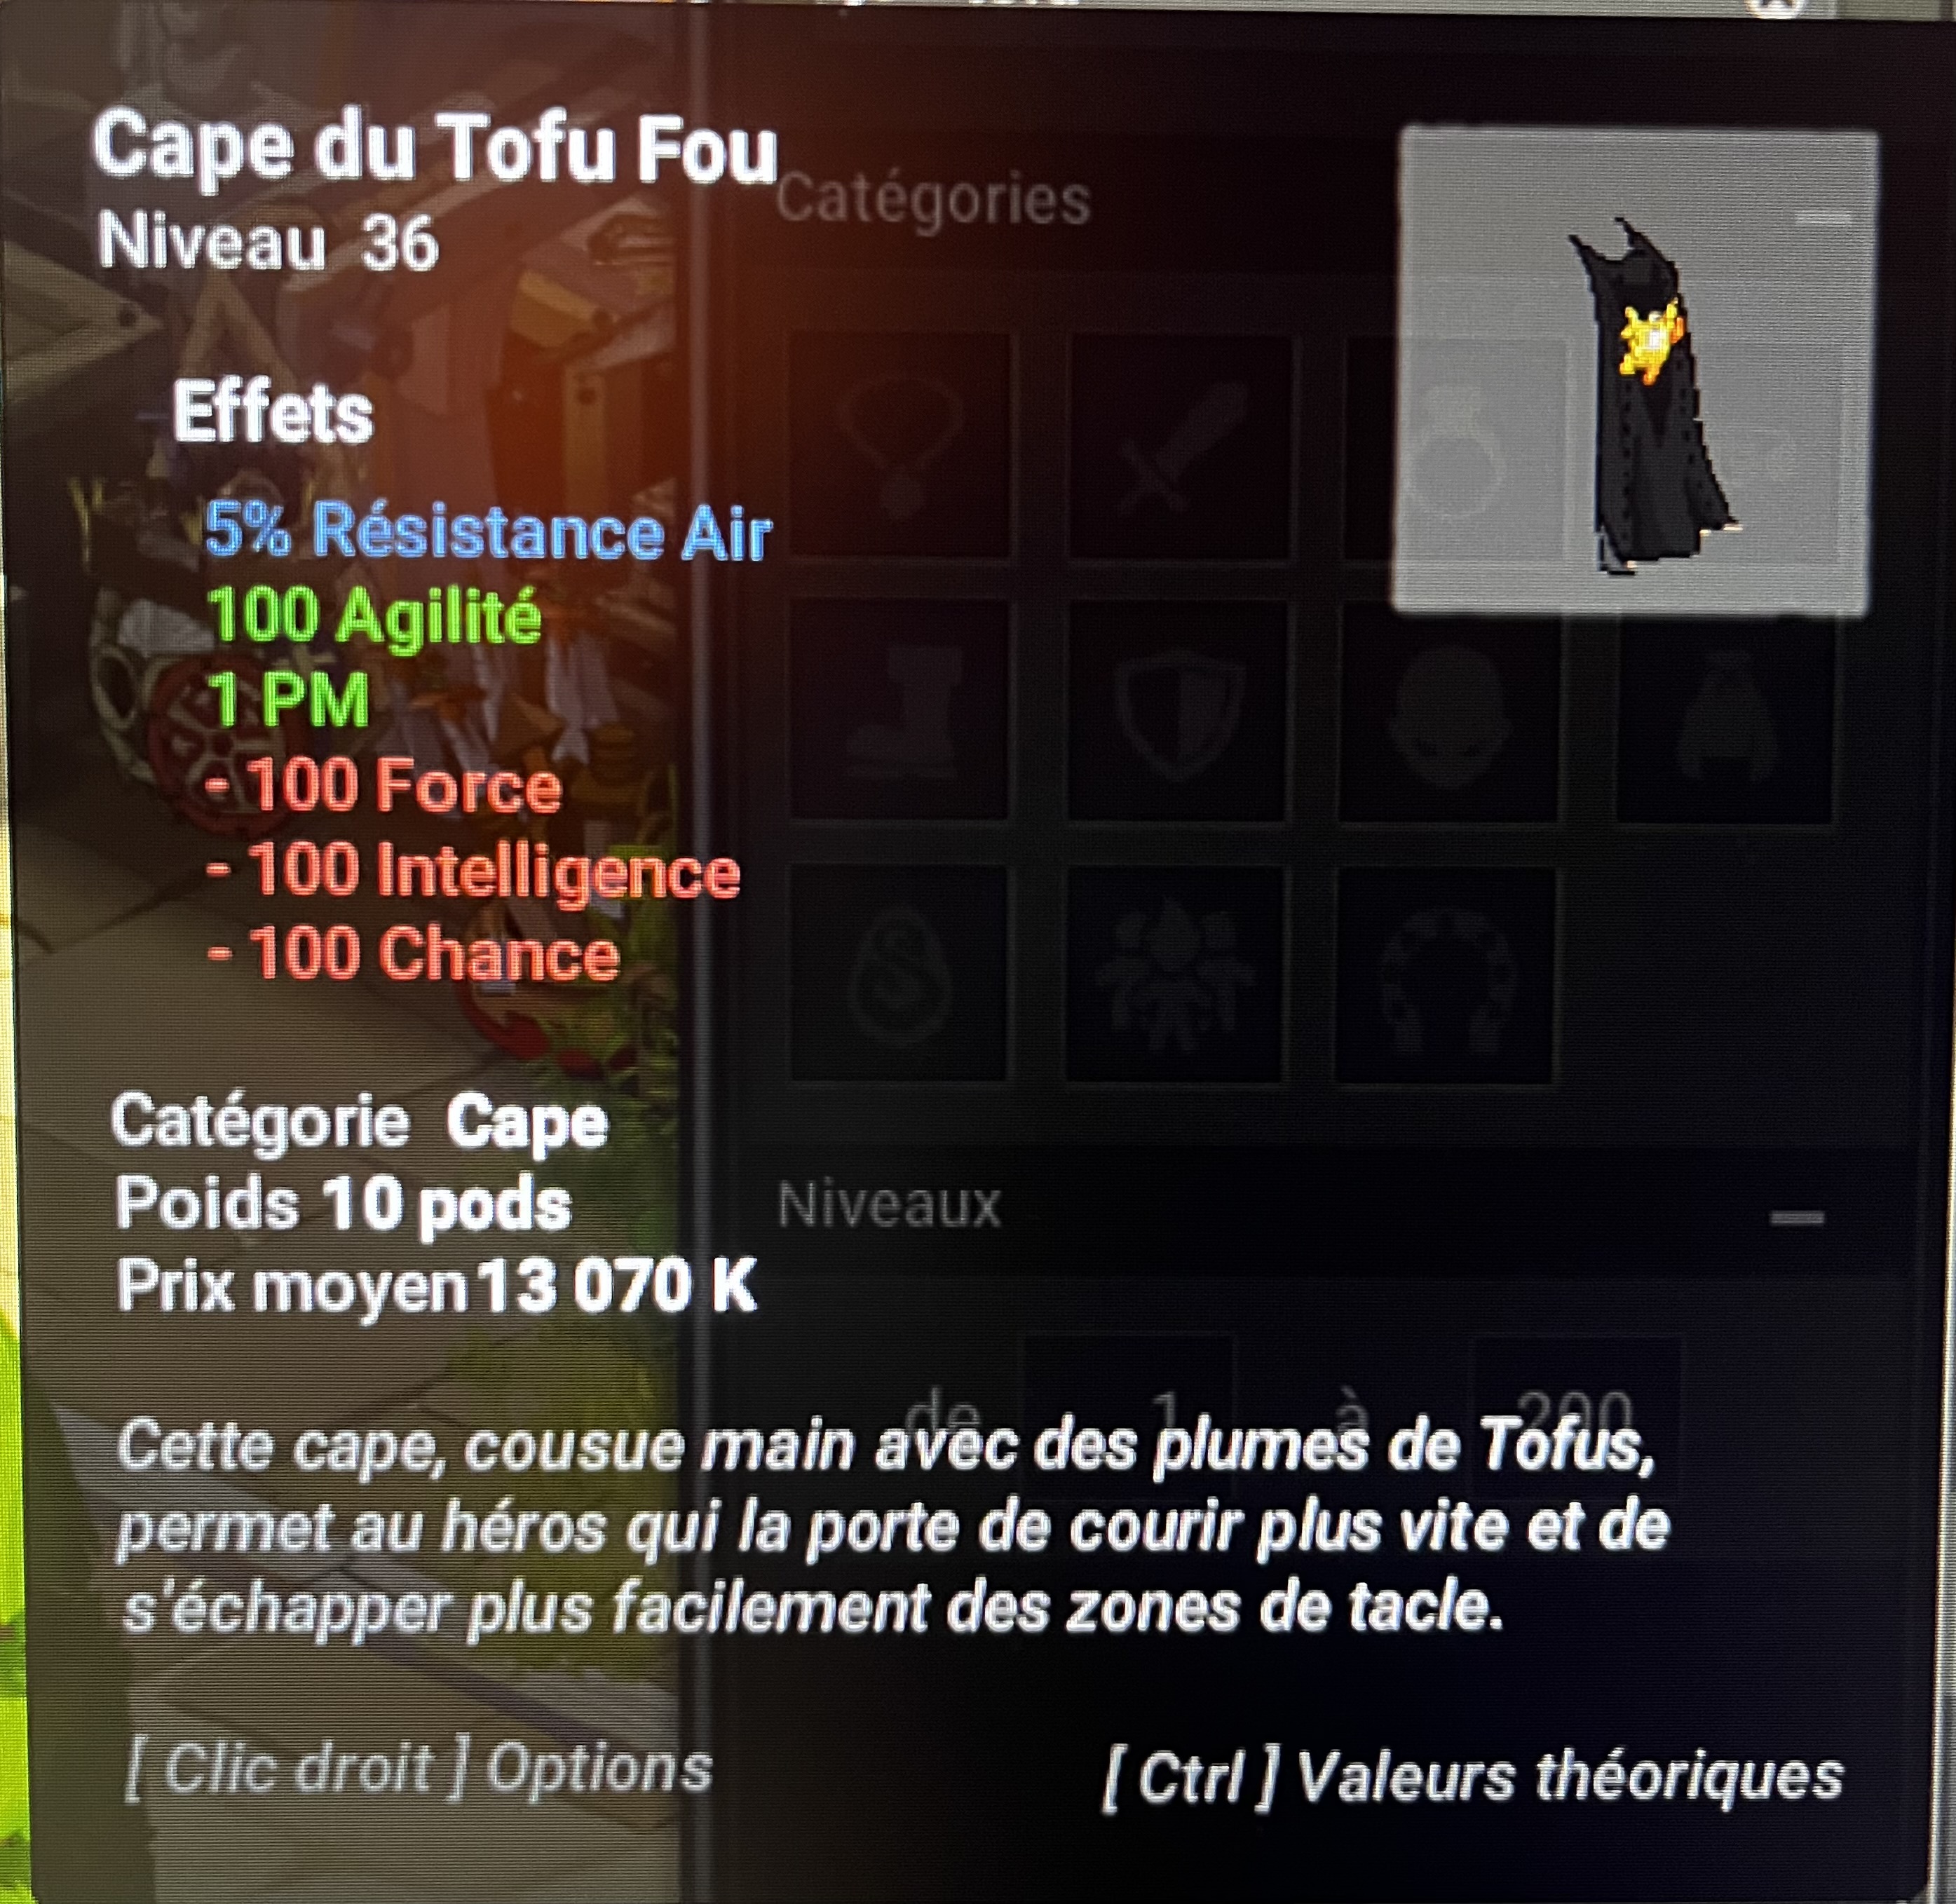The width and height of the screenshot is (1956, 1904).
Task: Choose the pets group category icon
Action: 1174,974
